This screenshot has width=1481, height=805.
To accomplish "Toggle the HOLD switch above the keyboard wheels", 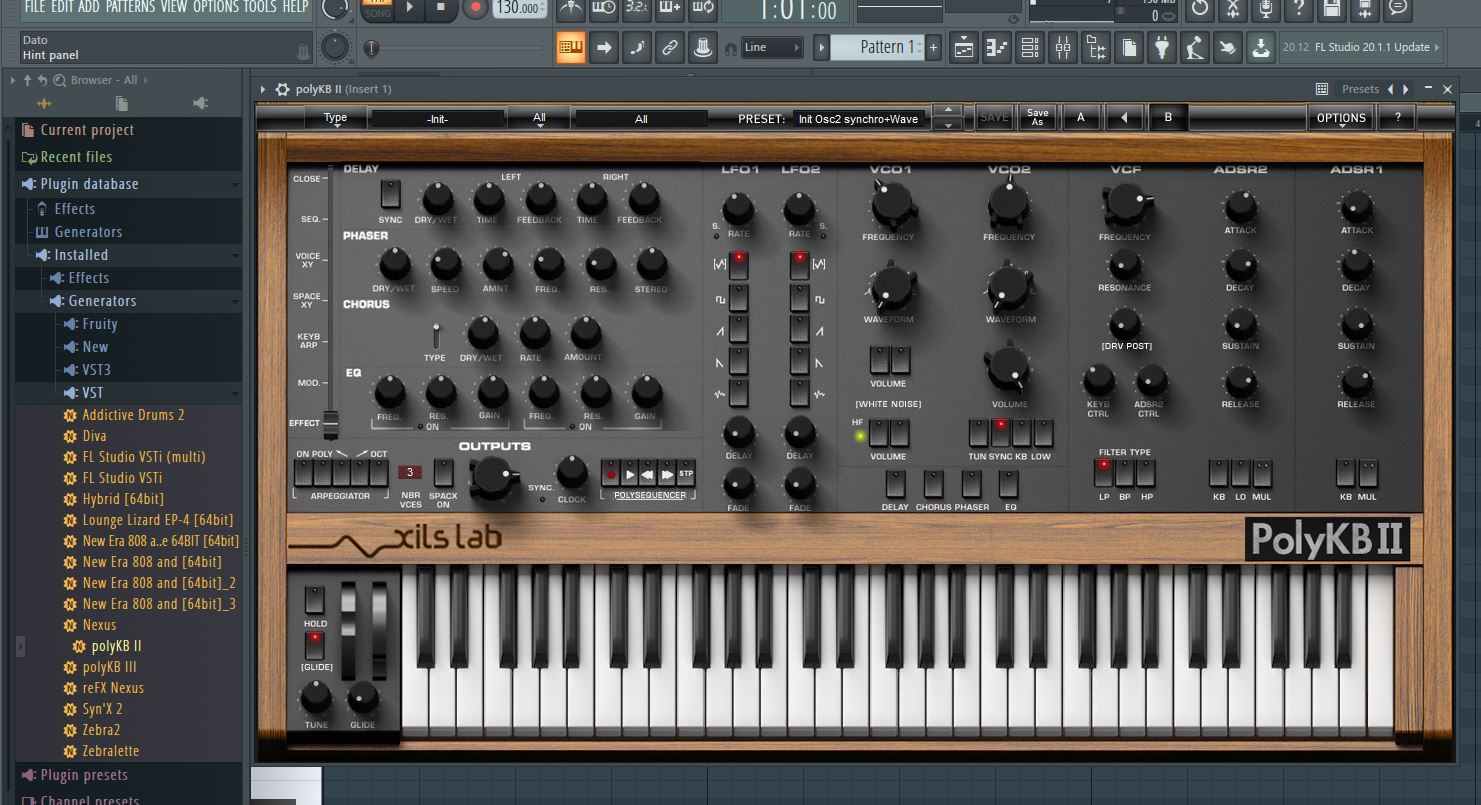I will 315,600.
